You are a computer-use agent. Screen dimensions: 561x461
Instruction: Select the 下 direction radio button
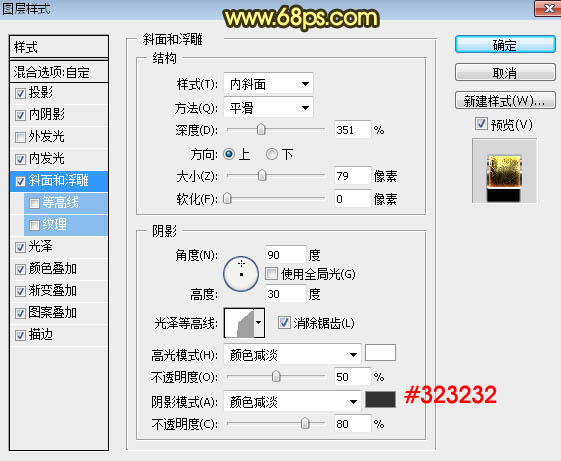tap(272, 154)
